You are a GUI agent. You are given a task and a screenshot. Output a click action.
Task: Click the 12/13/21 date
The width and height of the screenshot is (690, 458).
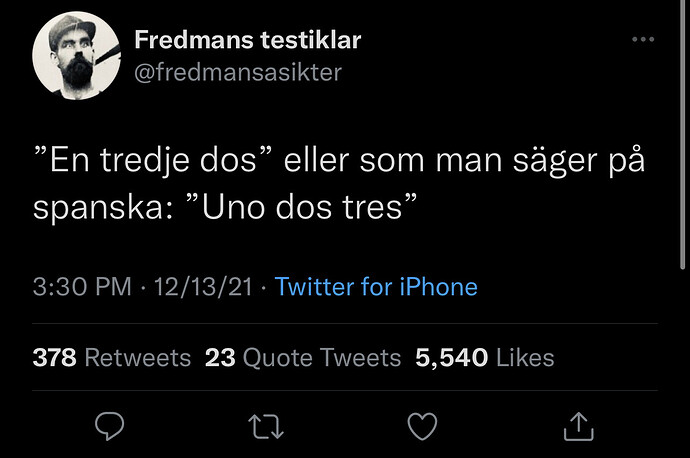coord(203,287)
